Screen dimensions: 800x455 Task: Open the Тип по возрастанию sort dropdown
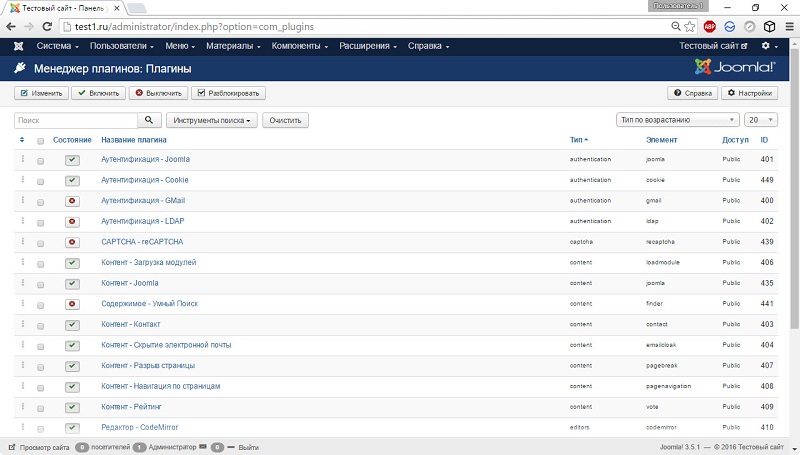click(x=678, y=120)
